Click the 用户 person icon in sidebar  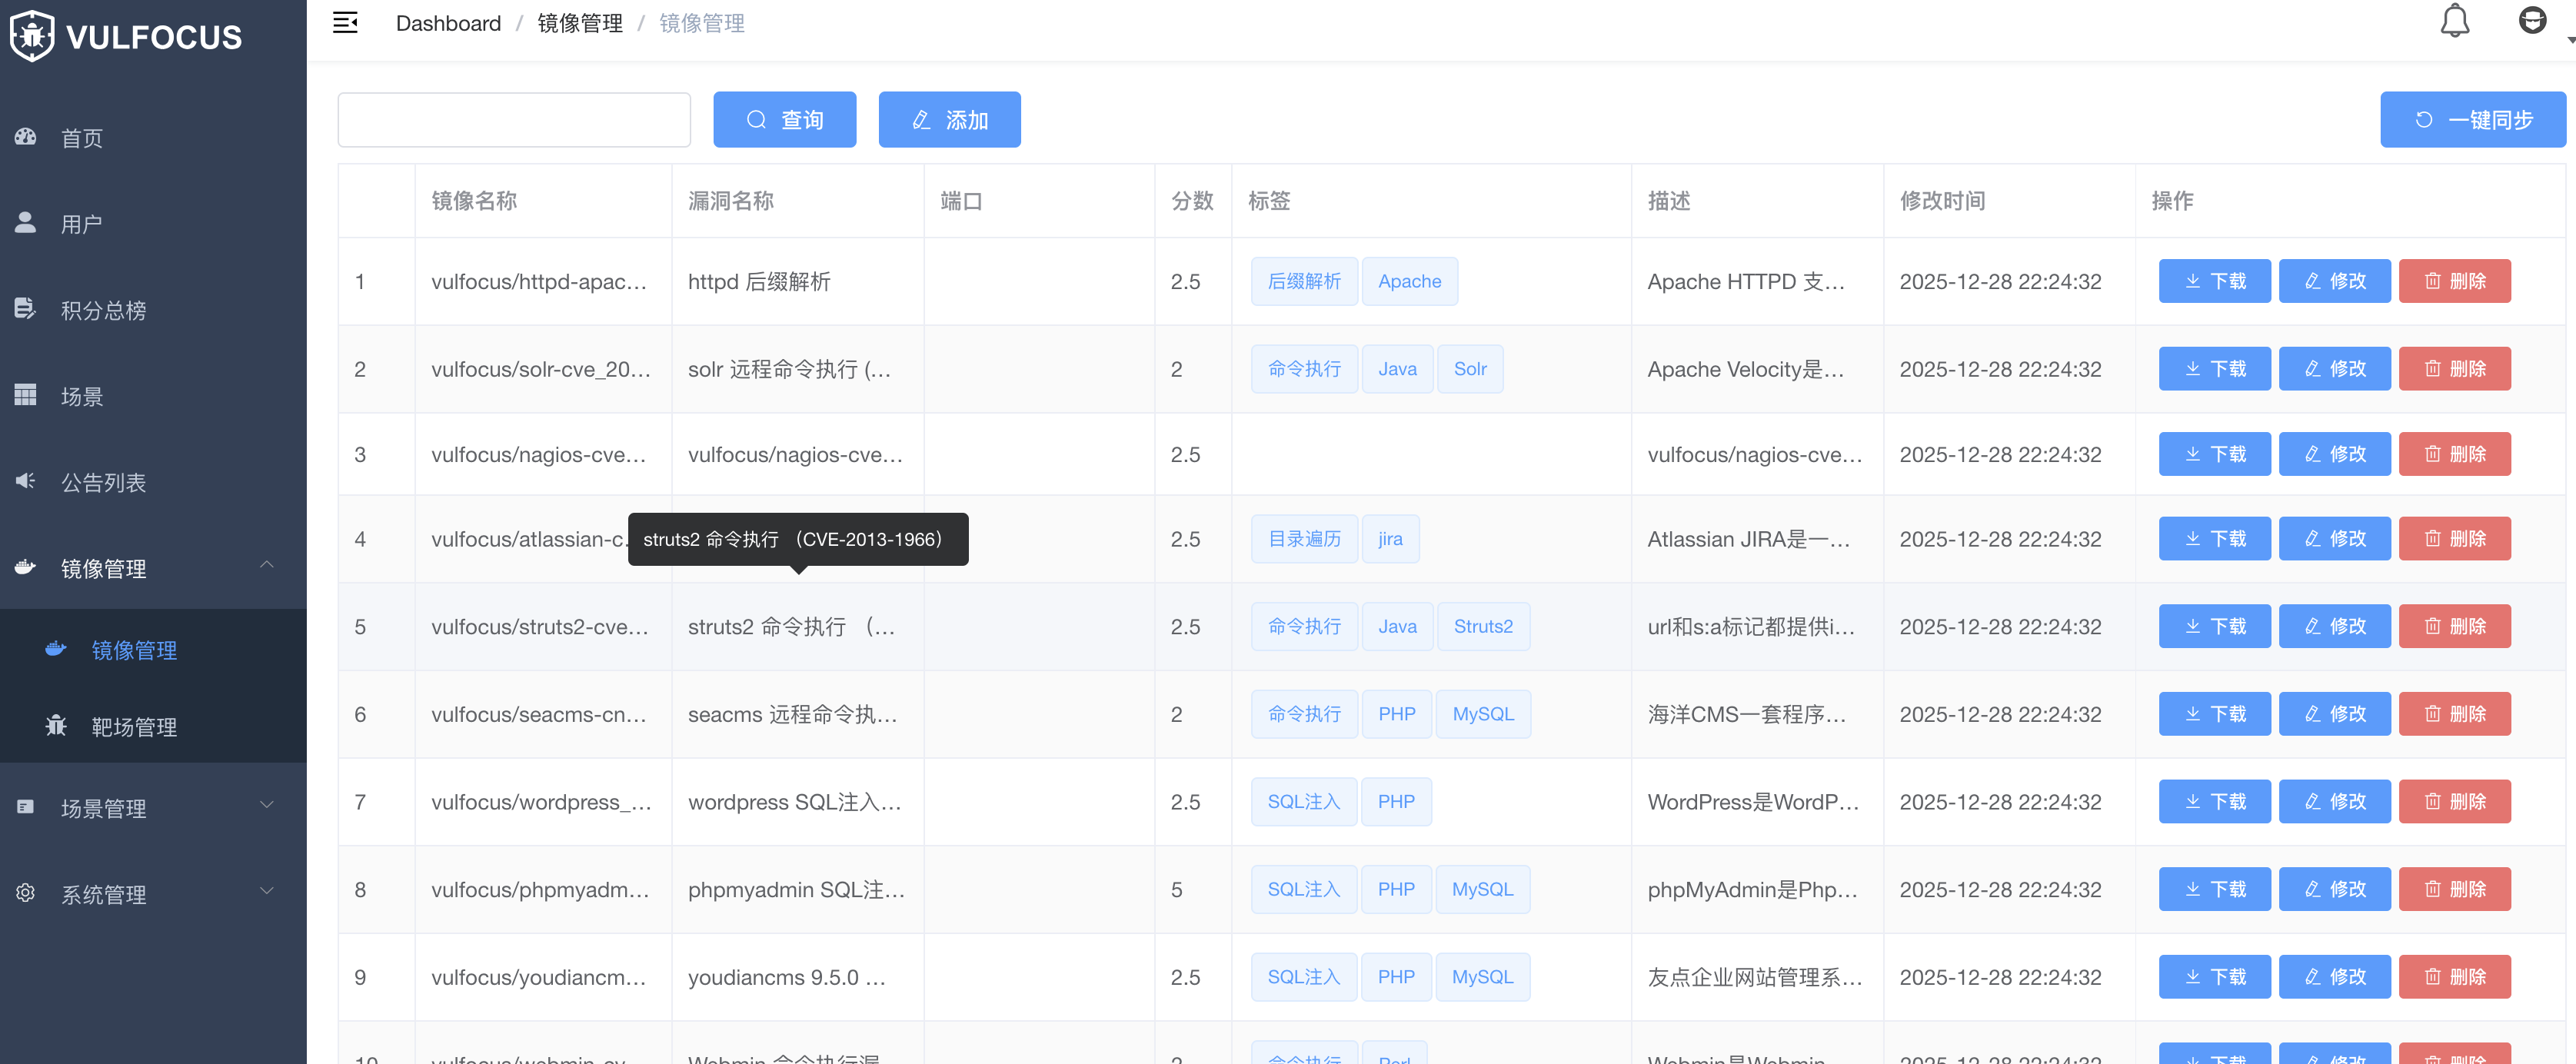click(26, 223)
